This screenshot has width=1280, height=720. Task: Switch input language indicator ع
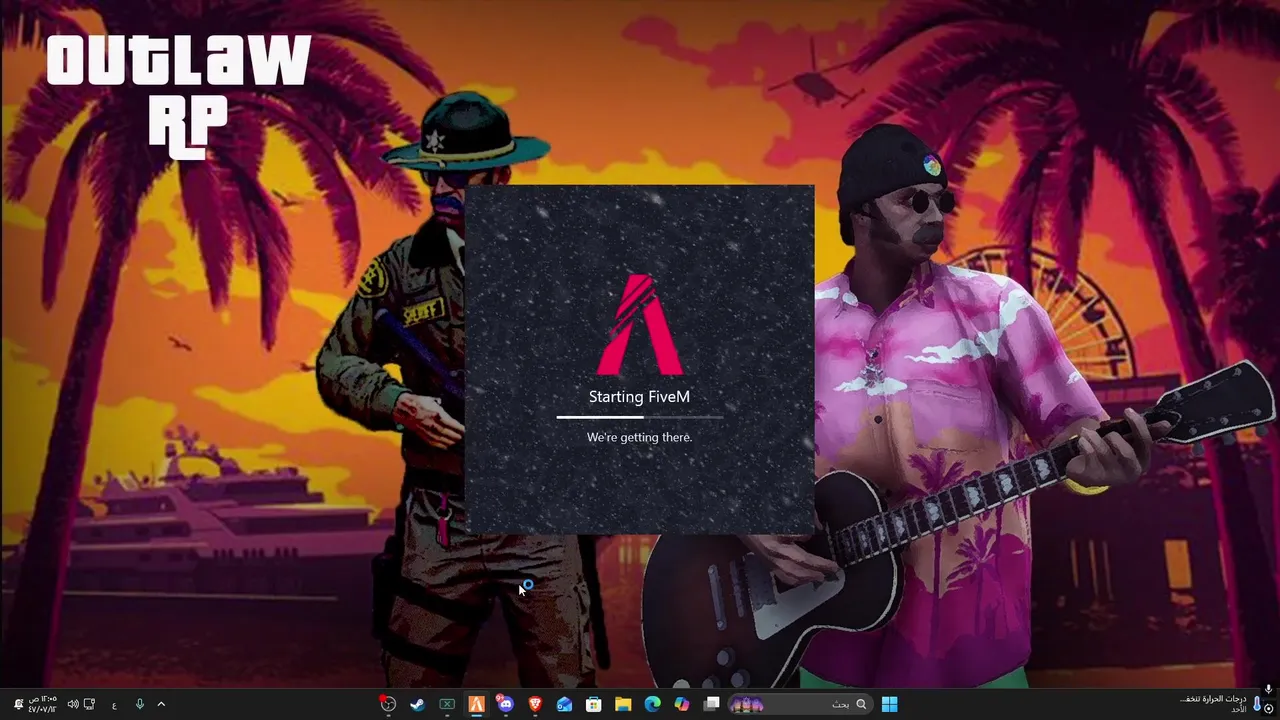point(114,705)
